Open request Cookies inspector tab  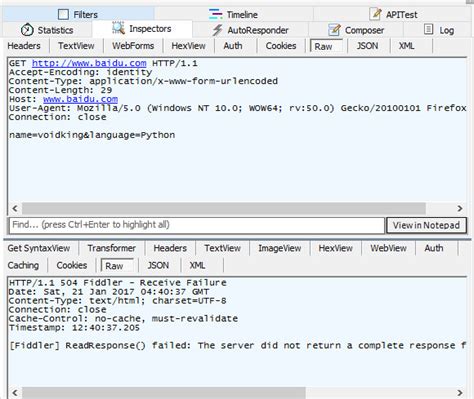(x=281, y=46)
